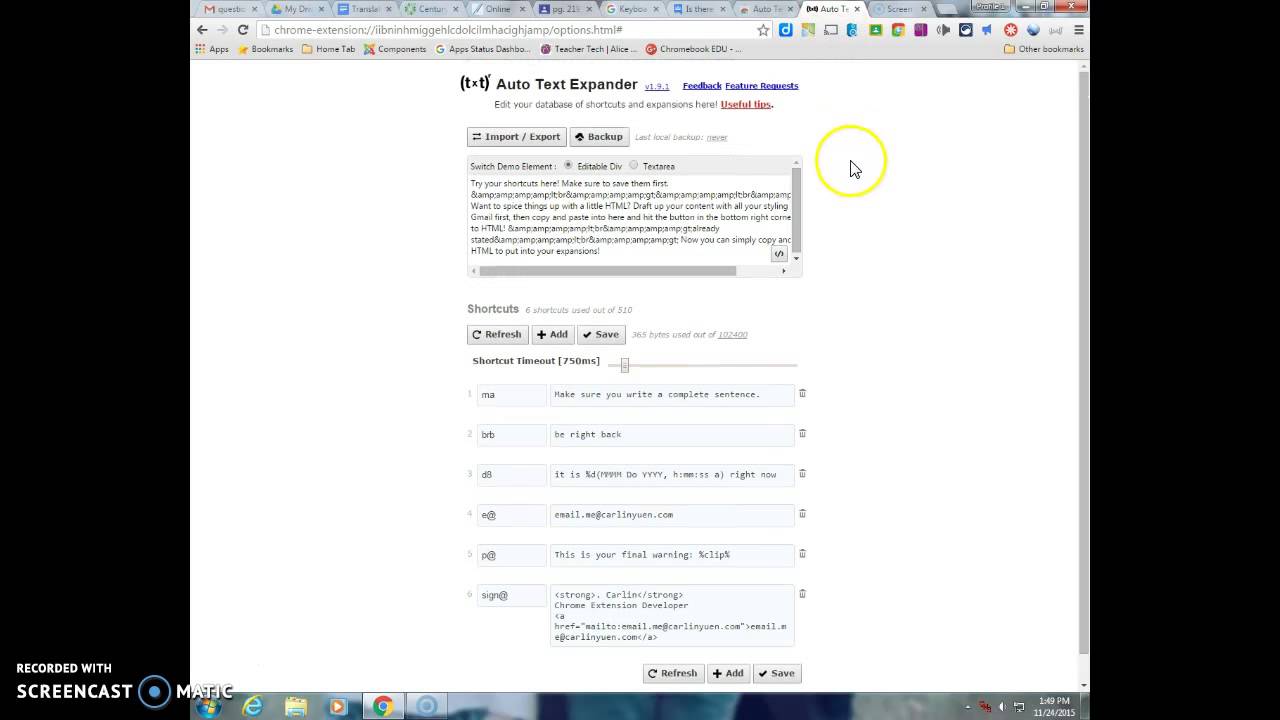Click the top Add shortcut button

(x=552, y=334)
